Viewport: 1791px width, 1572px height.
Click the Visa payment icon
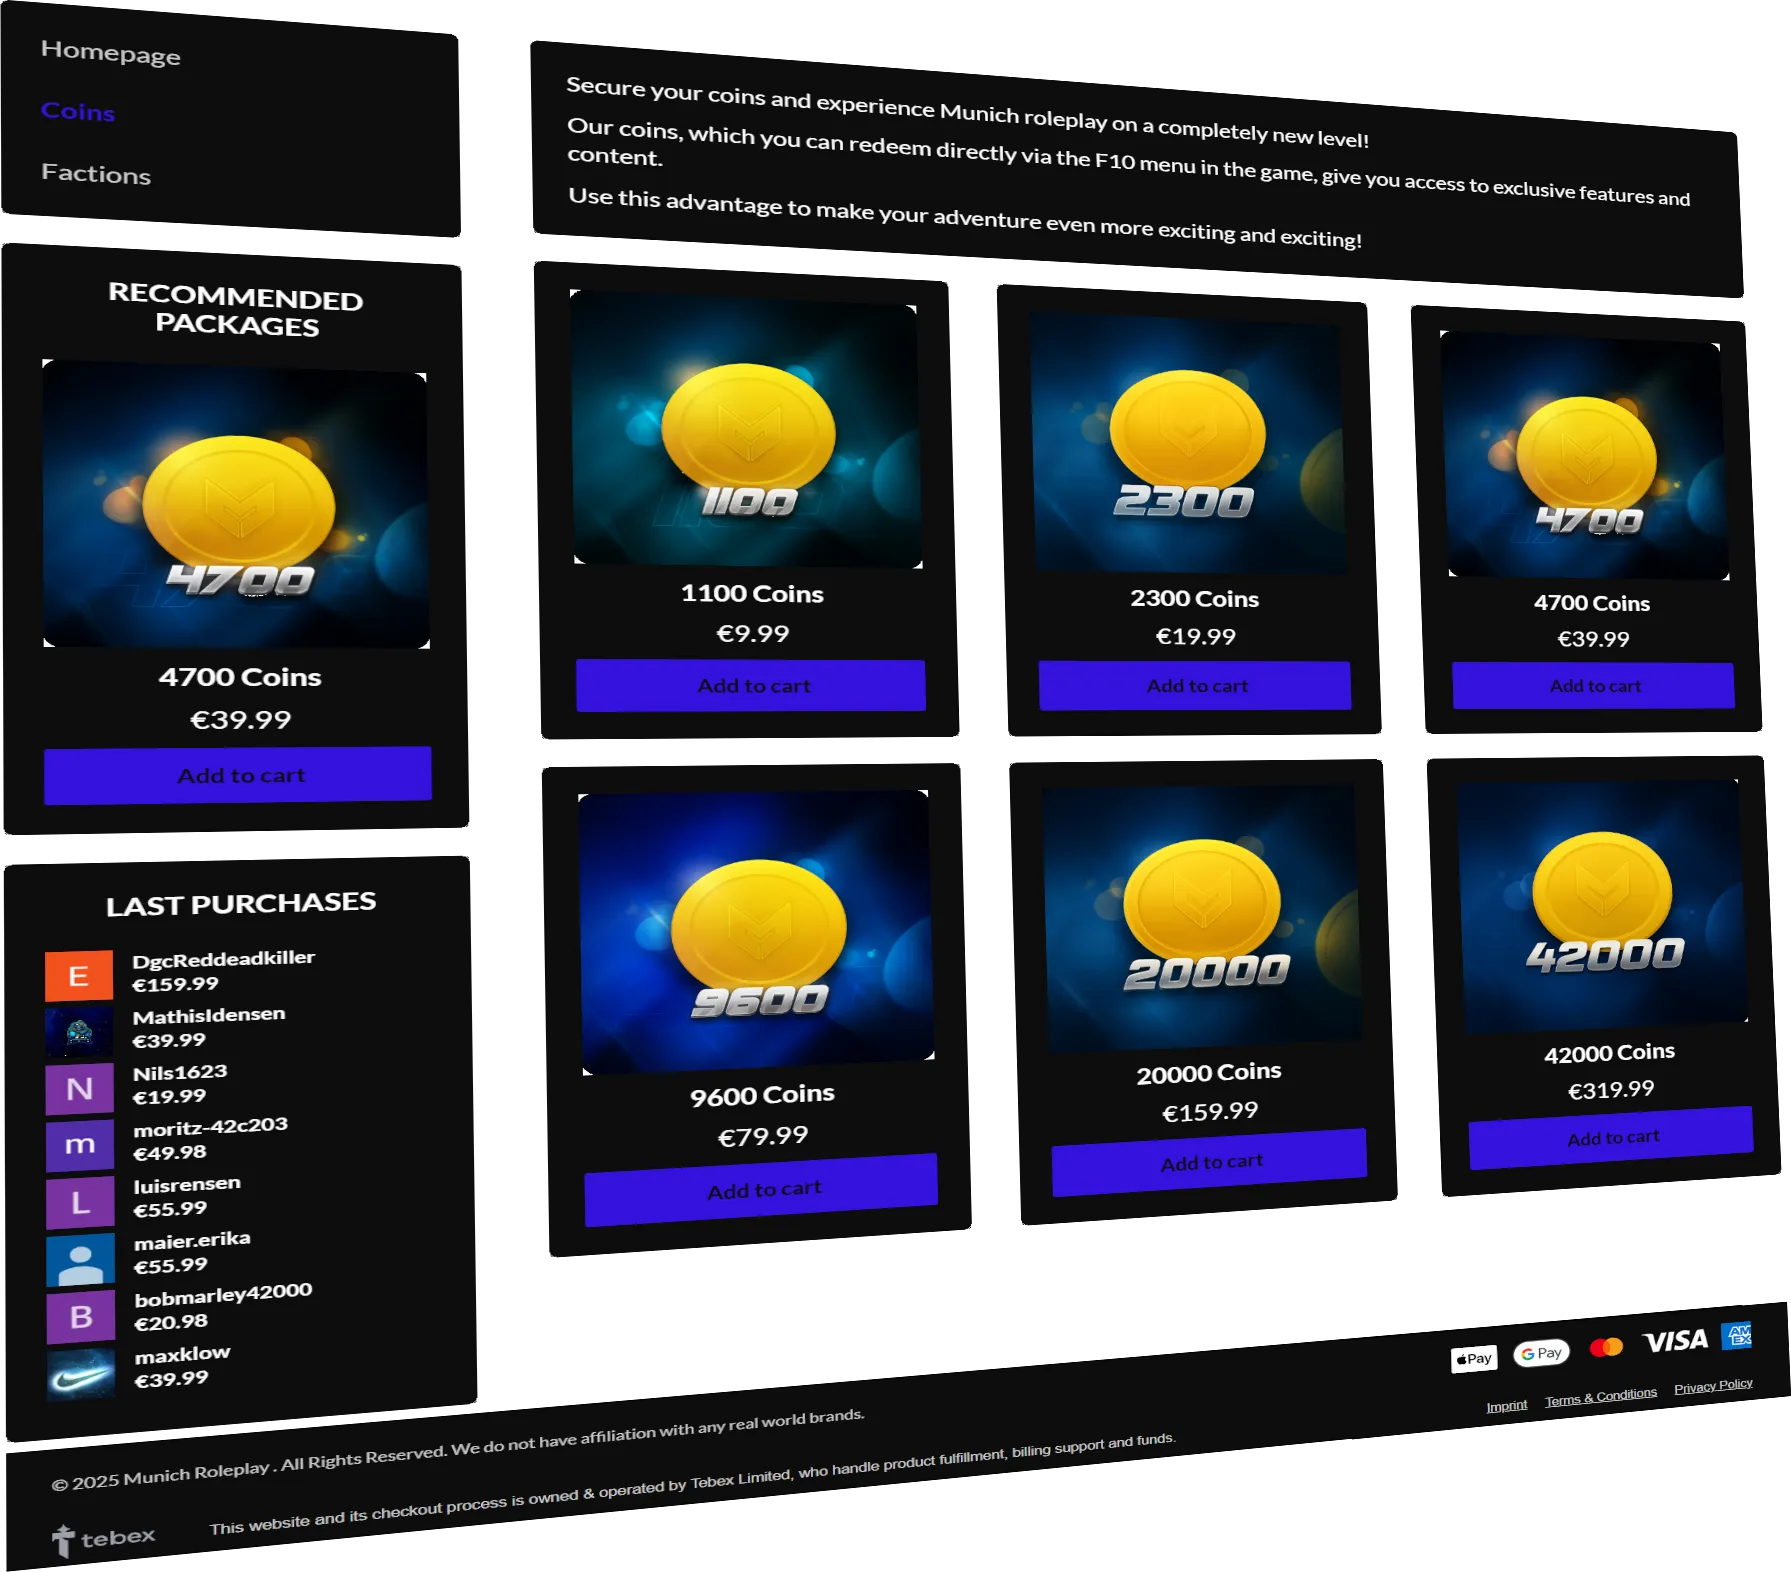(x=1676, y=1340)
